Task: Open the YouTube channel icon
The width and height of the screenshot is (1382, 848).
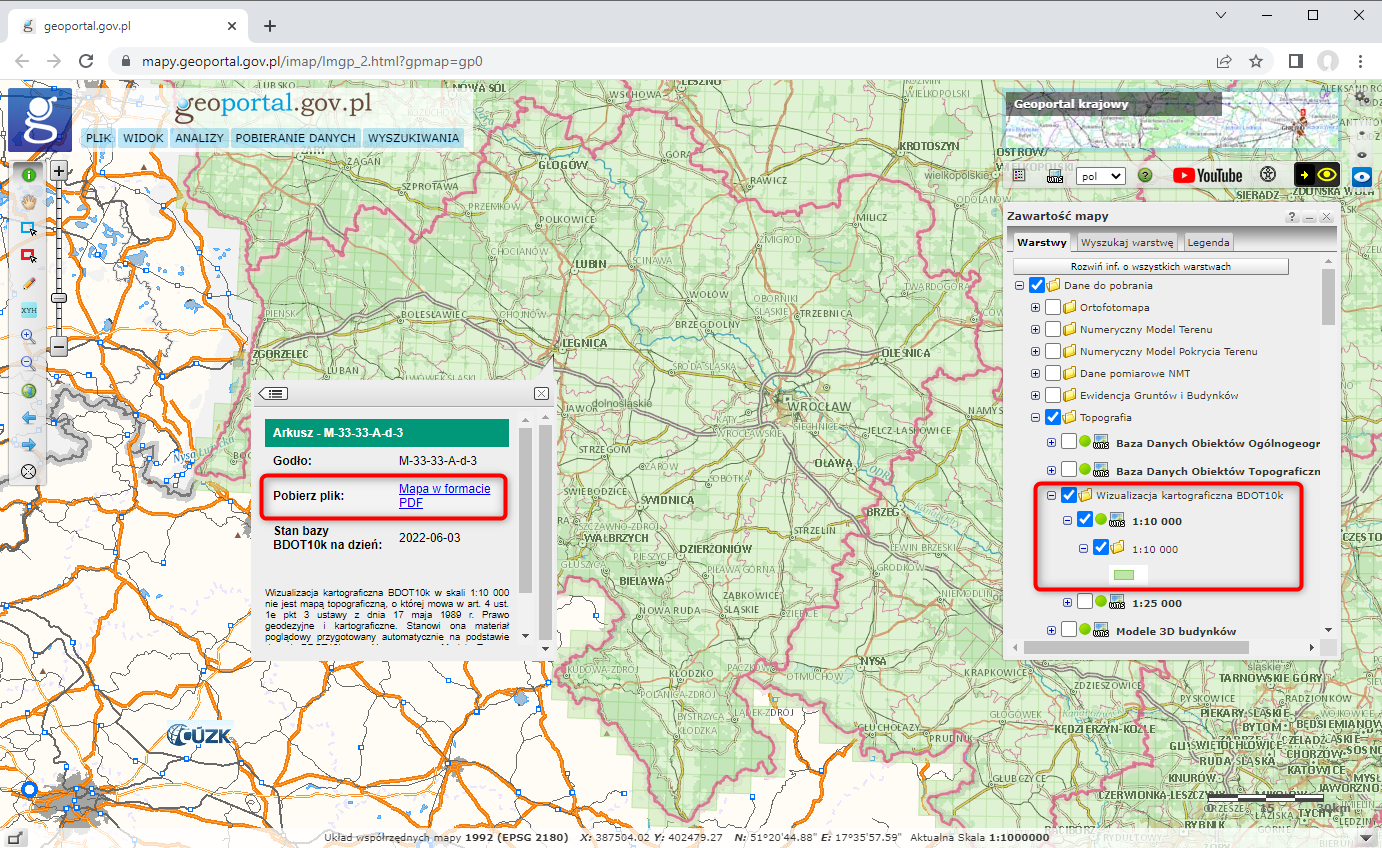Action: [x=1207, y=175]
